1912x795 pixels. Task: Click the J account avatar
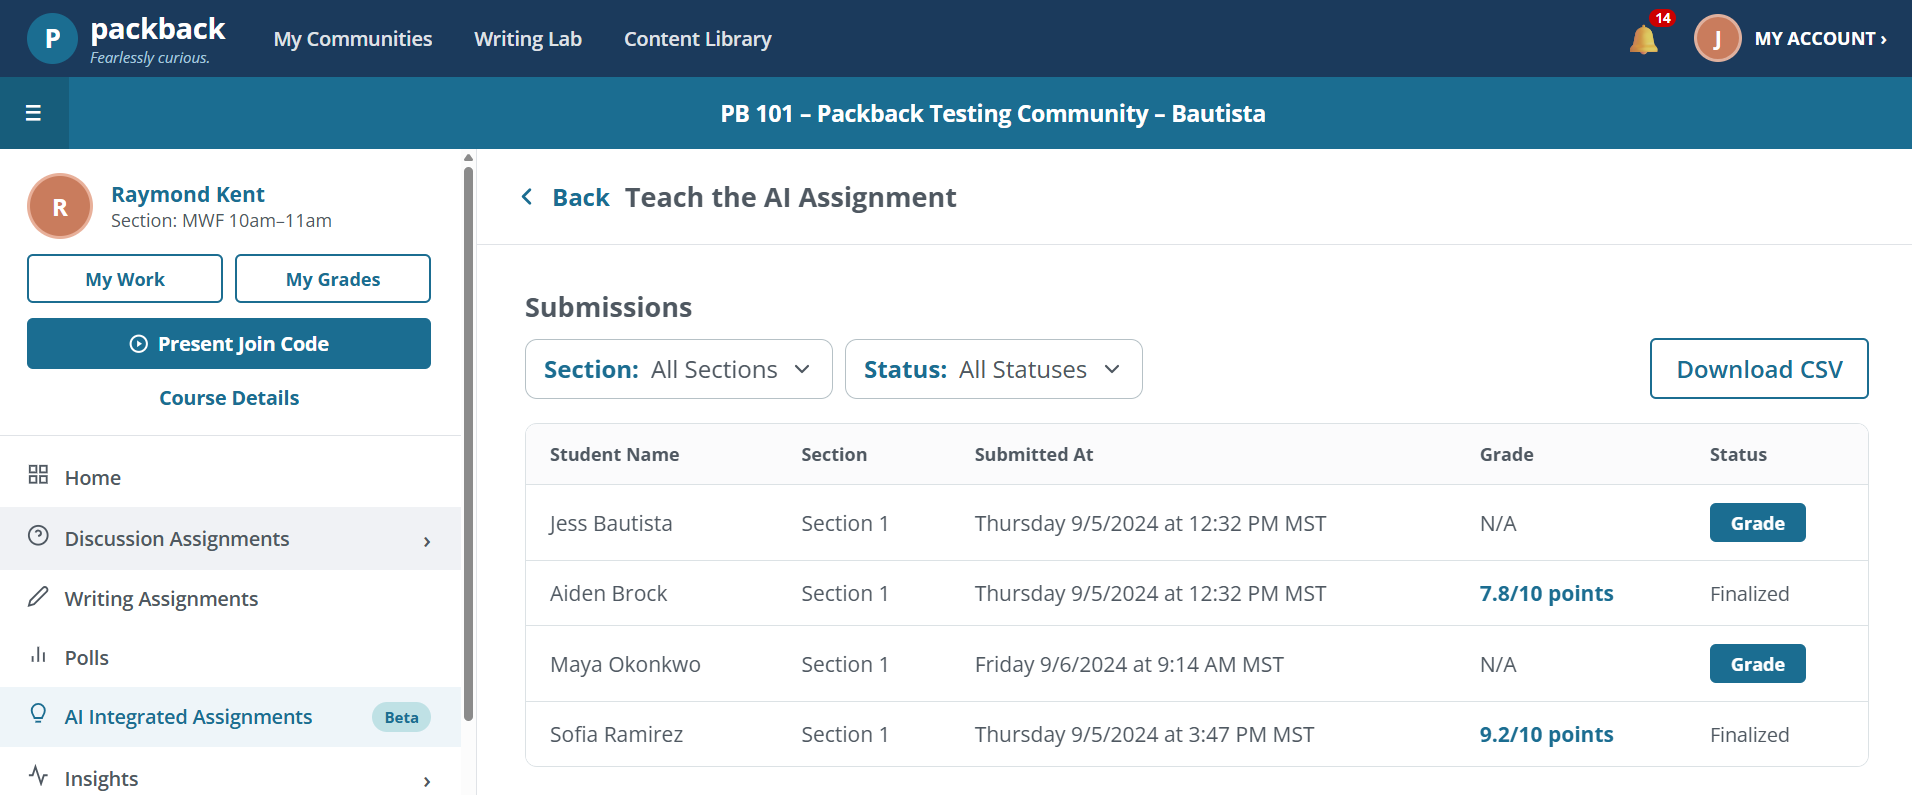1717,39
